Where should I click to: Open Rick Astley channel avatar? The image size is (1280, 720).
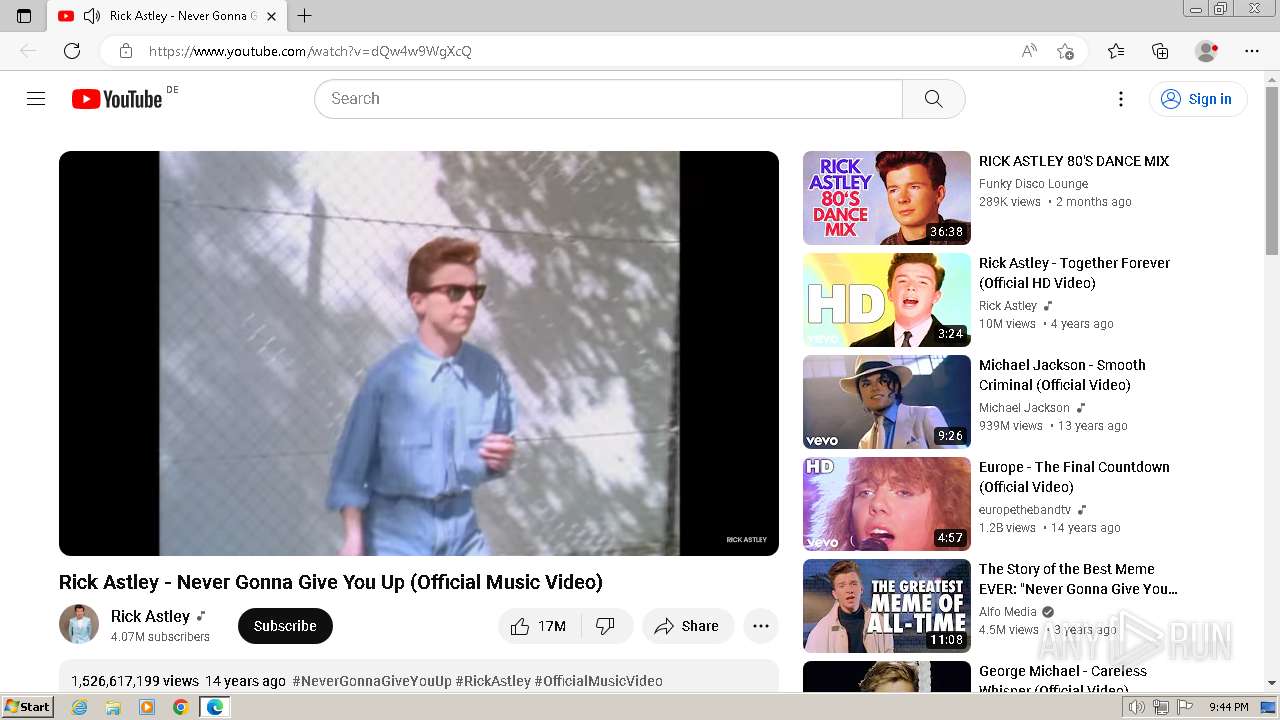[x=79, y=624]
